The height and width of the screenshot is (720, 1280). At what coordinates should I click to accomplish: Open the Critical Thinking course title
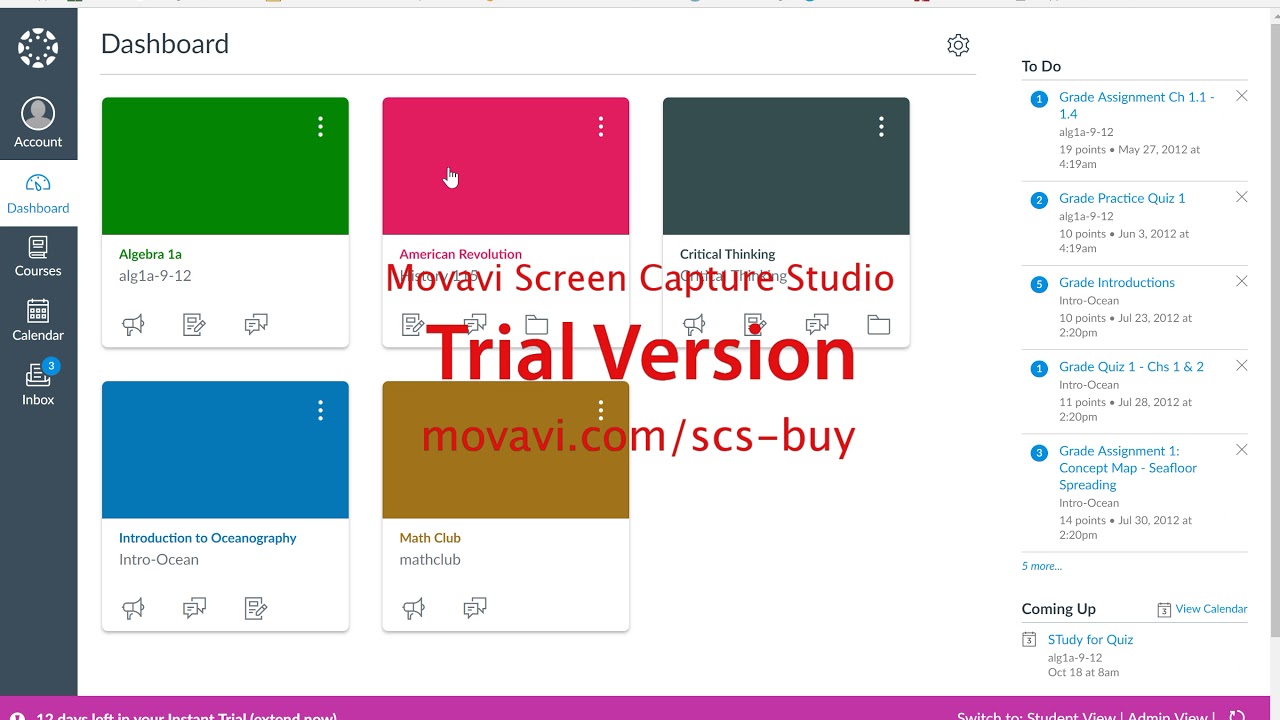point(727,254)
